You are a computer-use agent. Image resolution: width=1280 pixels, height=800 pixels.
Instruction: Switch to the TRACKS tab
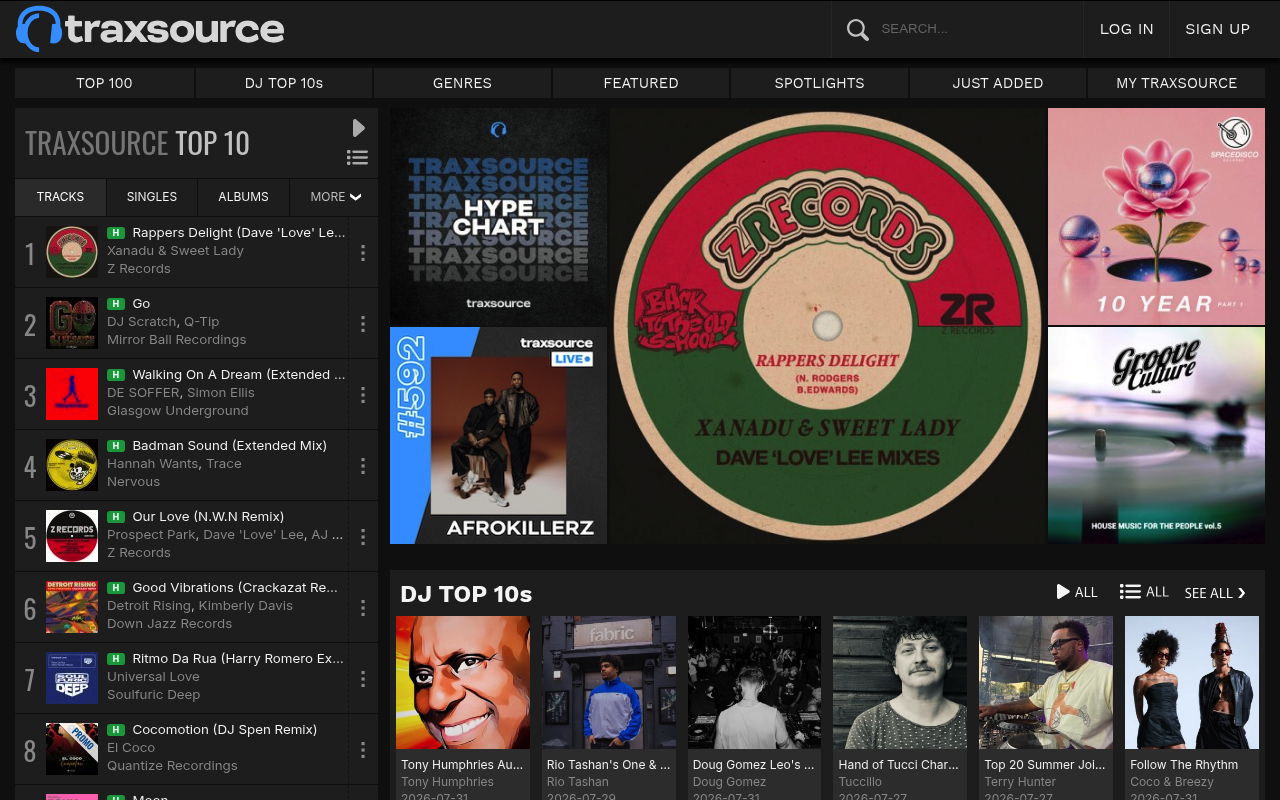(60, 197)
